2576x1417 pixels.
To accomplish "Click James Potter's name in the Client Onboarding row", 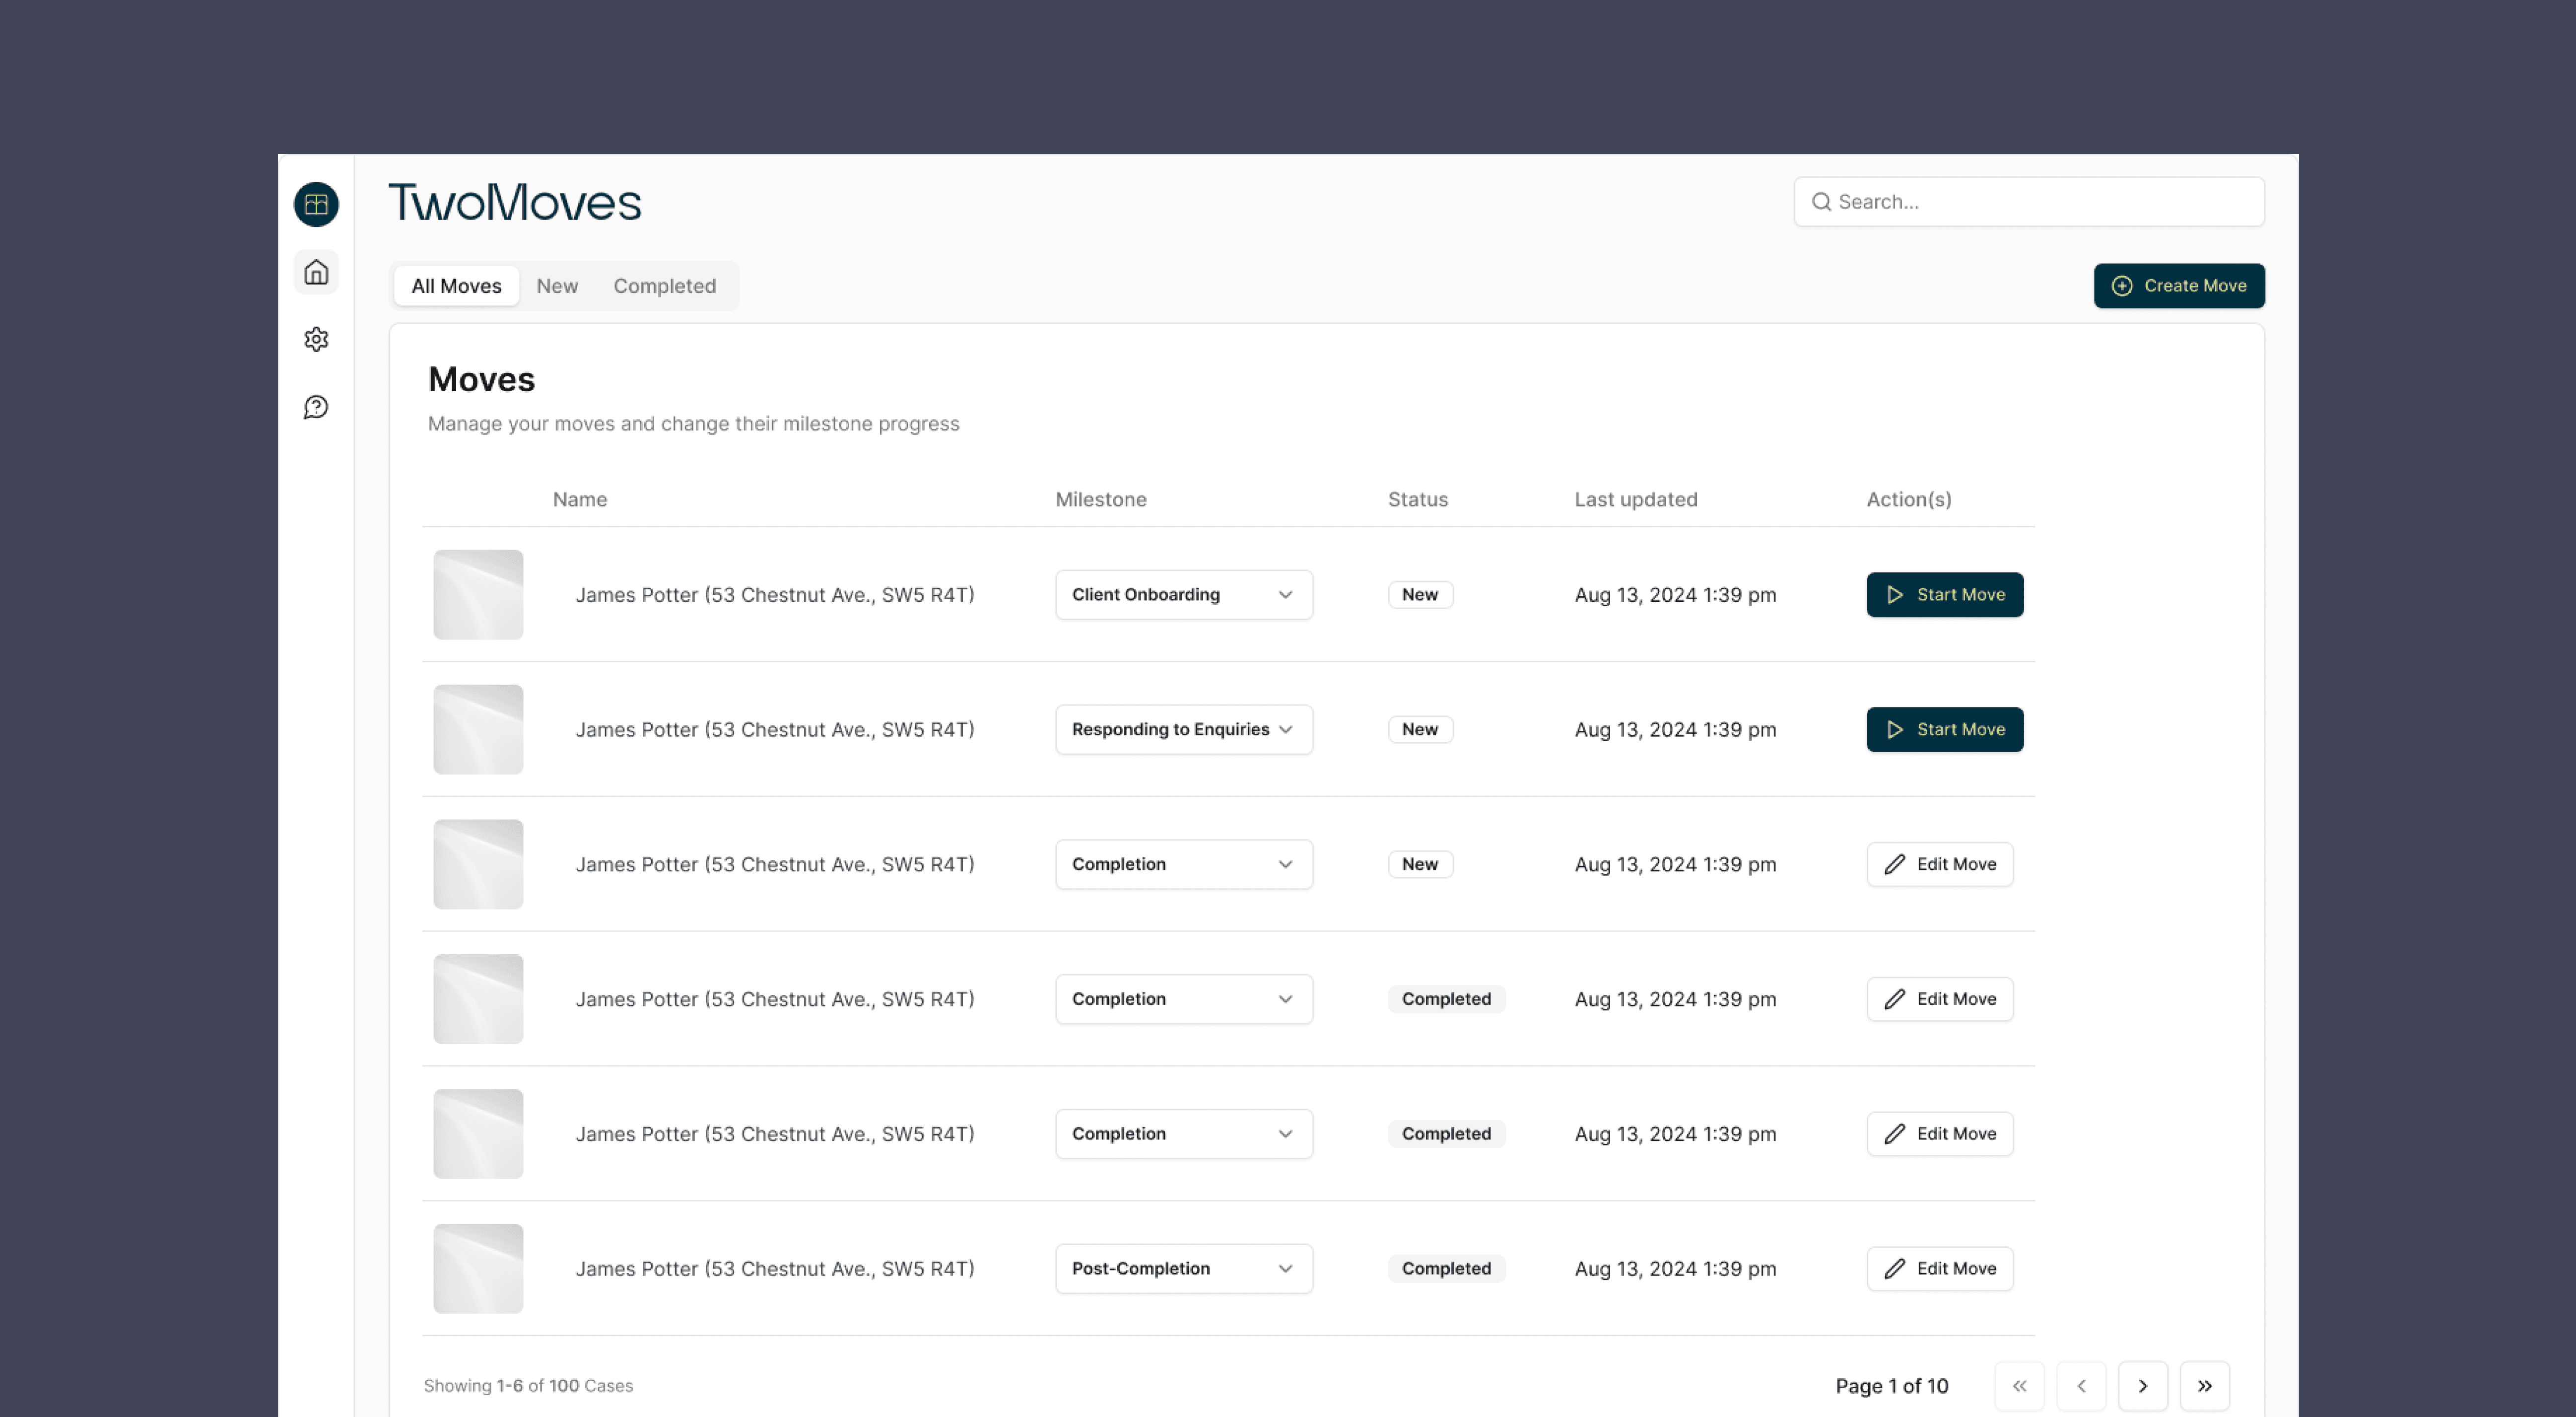I will [x=775, y=595].
